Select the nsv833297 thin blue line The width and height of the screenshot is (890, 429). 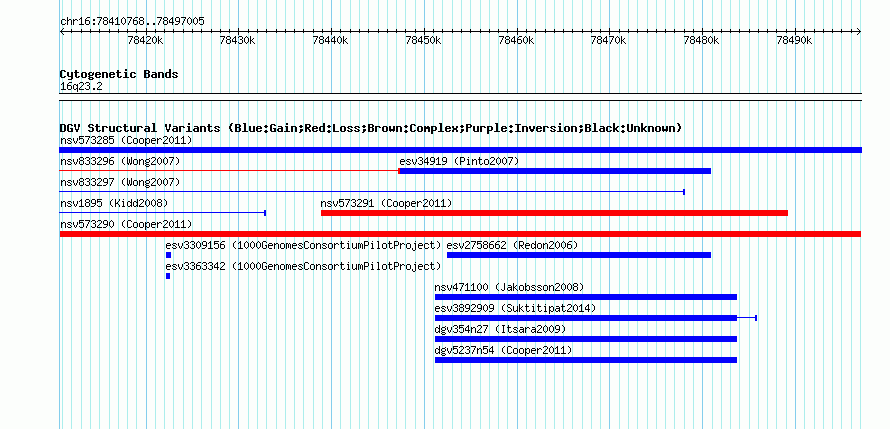[372, 192]
